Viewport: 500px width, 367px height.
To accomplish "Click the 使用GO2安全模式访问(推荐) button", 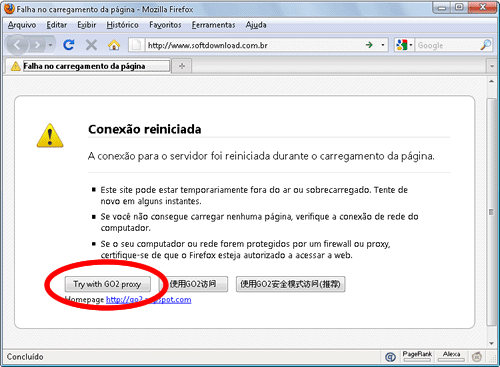I will click(290, 284).
